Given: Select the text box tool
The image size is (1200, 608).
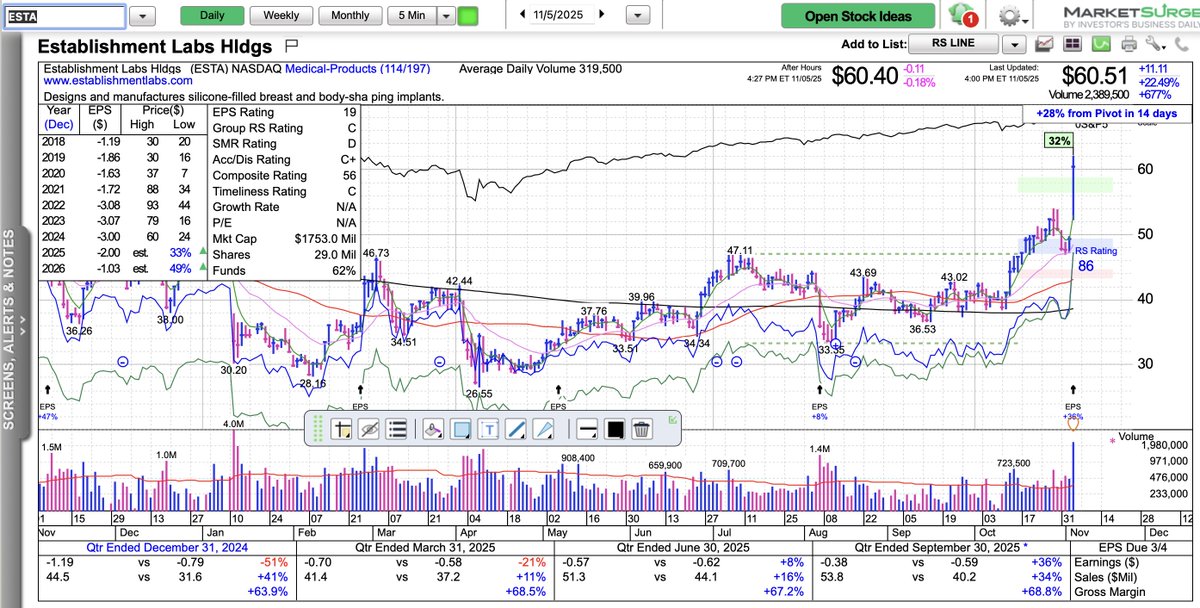Looking at the screenshot, I should [x=489, y=430].
